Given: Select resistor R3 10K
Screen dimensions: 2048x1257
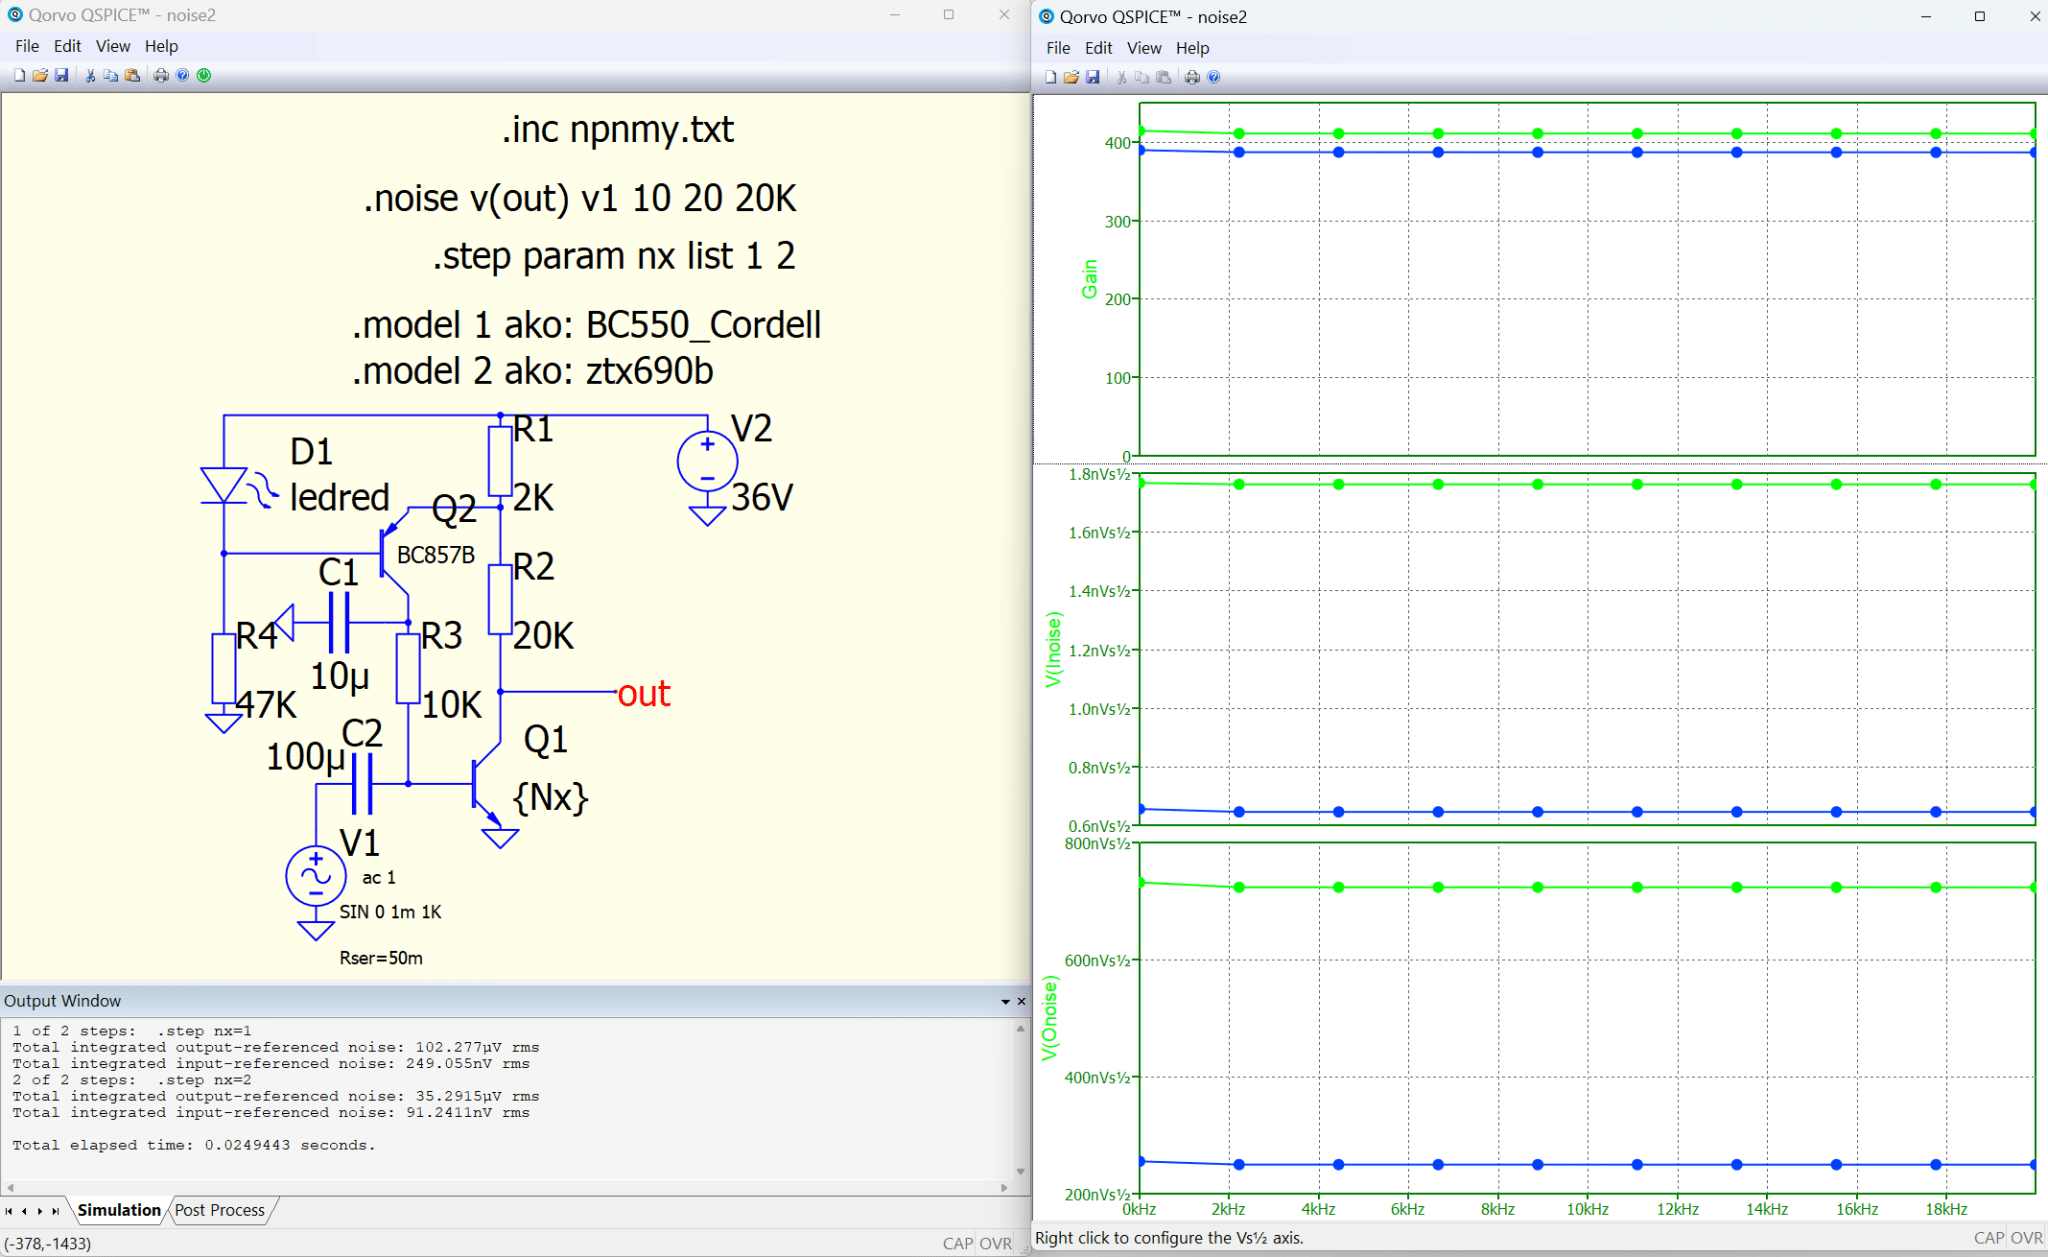Looking at the screenshot, I should pos(408,668).
